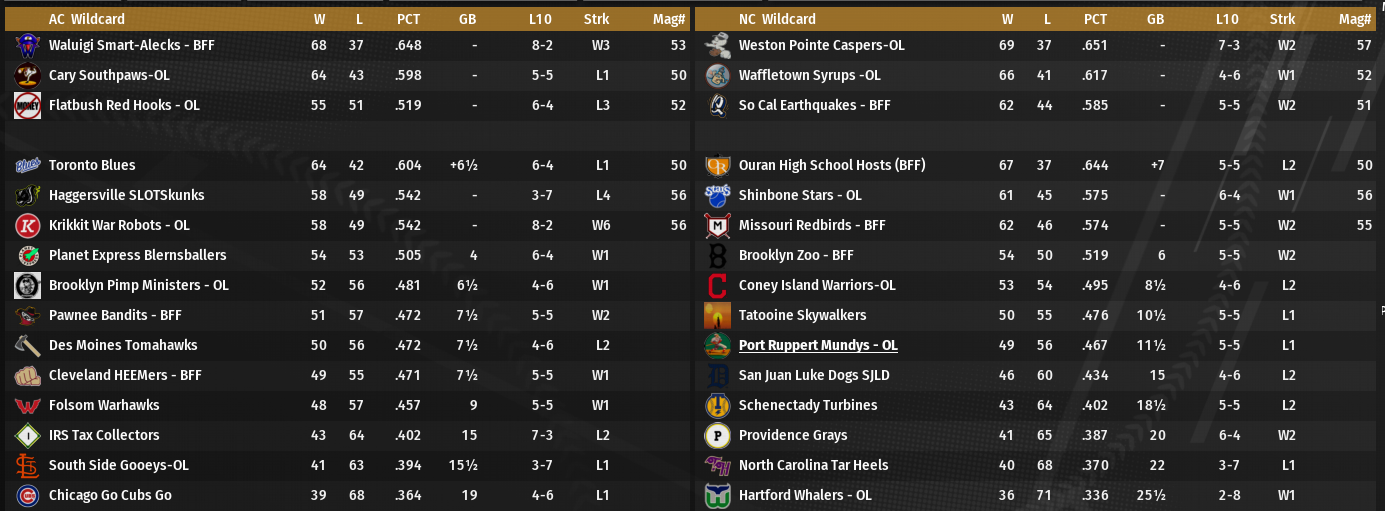This screenshot has height=511, width=1385.
Task: Sort AC Wildcard table by W column
Action: pyautogui.click(x=319, y=18)
